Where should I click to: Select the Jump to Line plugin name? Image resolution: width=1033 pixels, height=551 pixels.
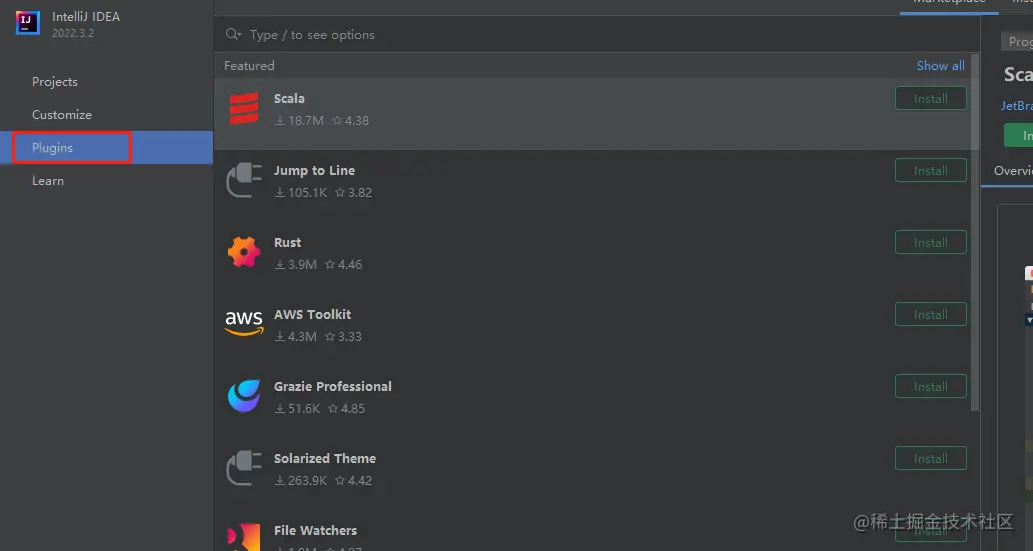pyautogui.click(x=314, y=170)
